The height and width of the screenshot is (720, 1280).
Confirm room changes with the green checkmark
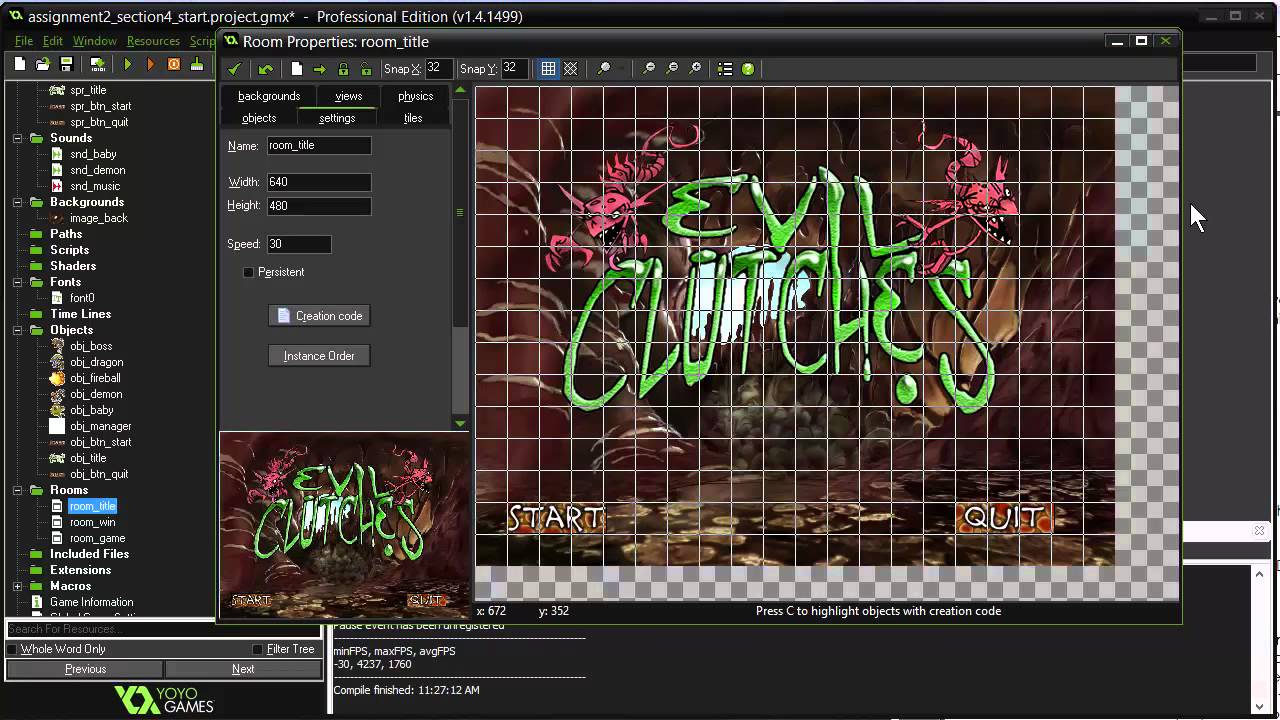(x=234, y=69)
